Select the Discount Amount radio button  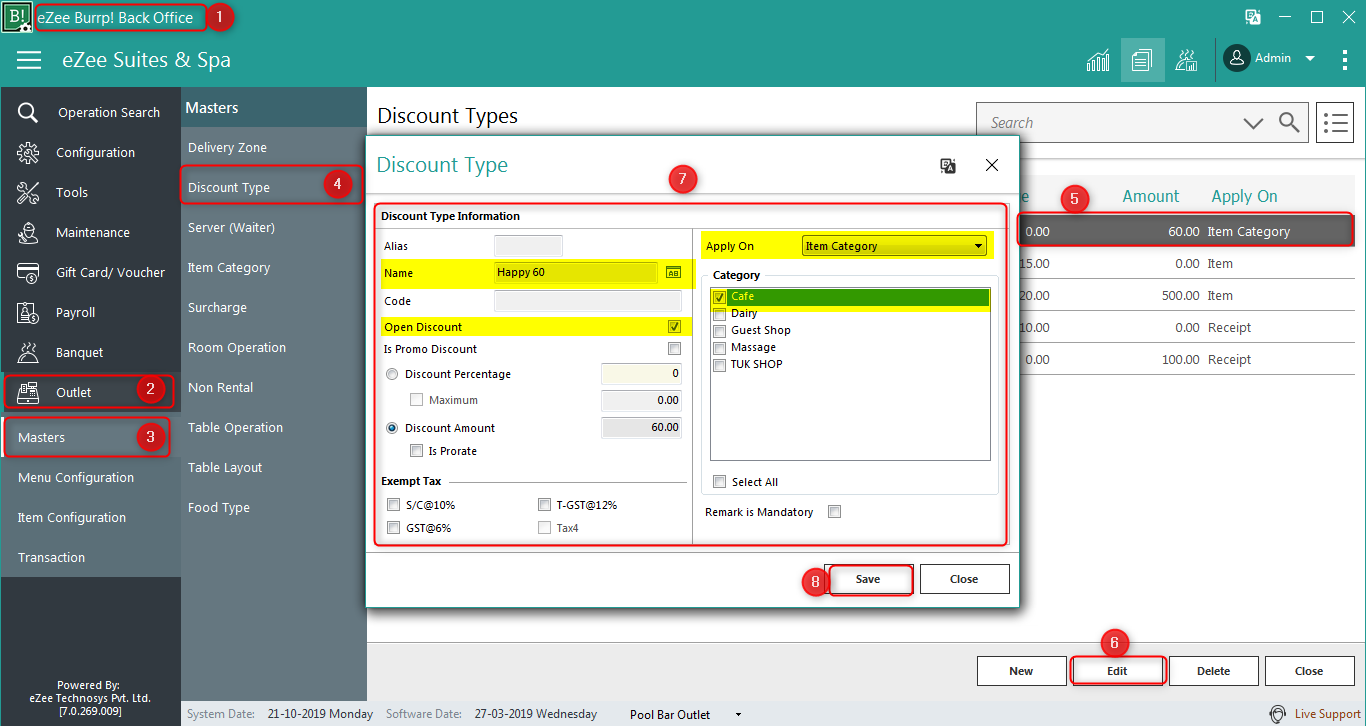[392, 428]
